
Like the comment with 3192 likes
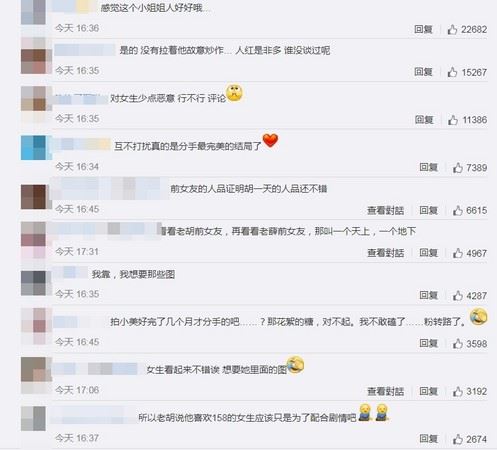coord(458,391)
